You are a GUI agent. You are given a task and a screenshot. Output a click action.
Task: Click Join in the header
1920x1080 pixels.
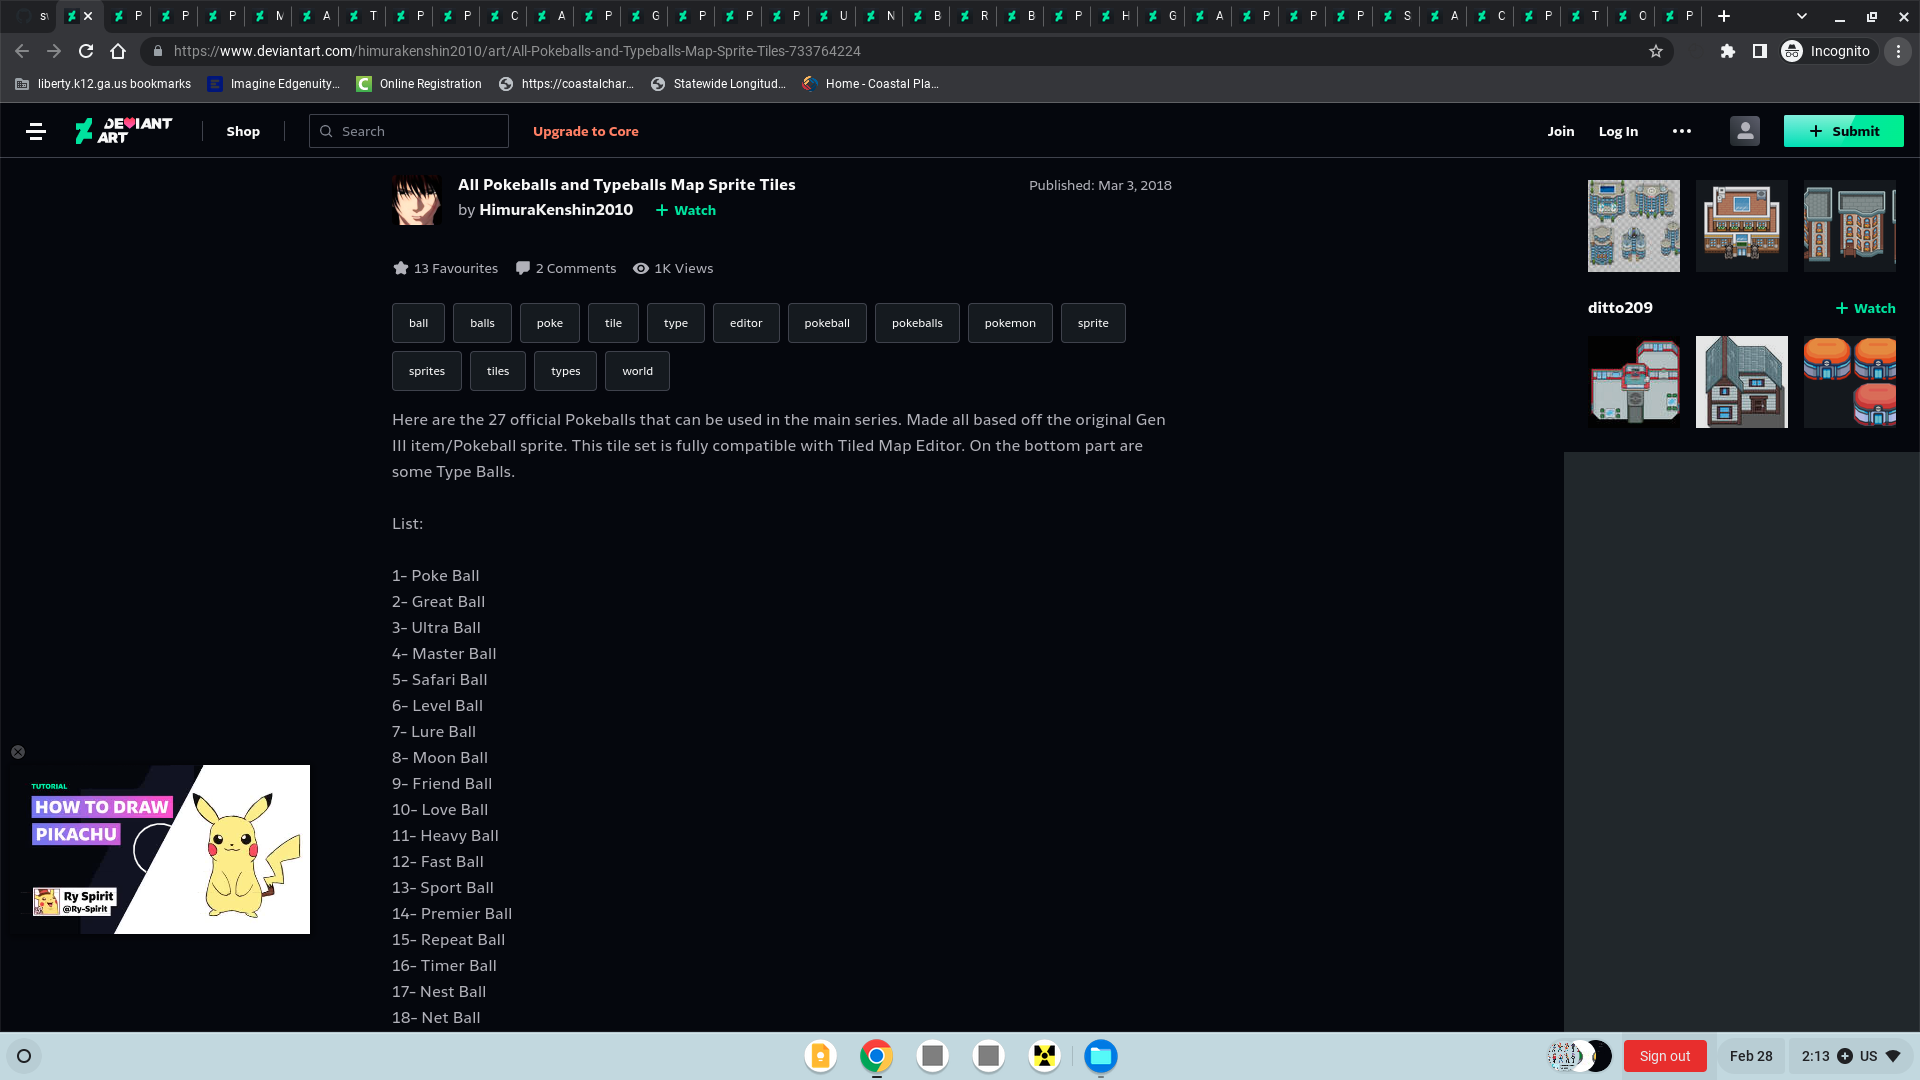[1560, 131]
